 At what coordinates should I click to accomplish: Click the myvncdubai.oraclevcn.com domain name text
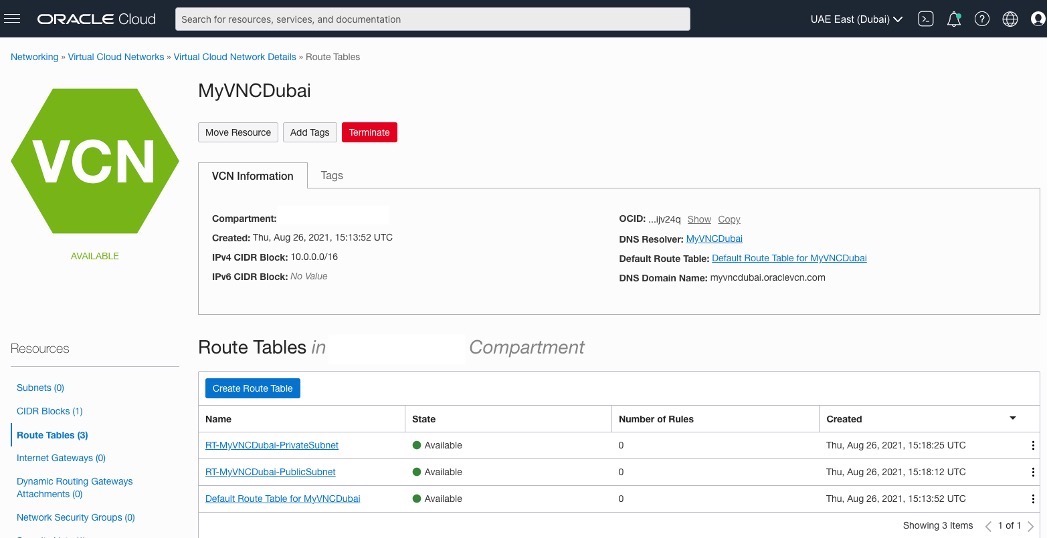click(x=767, y=277)
